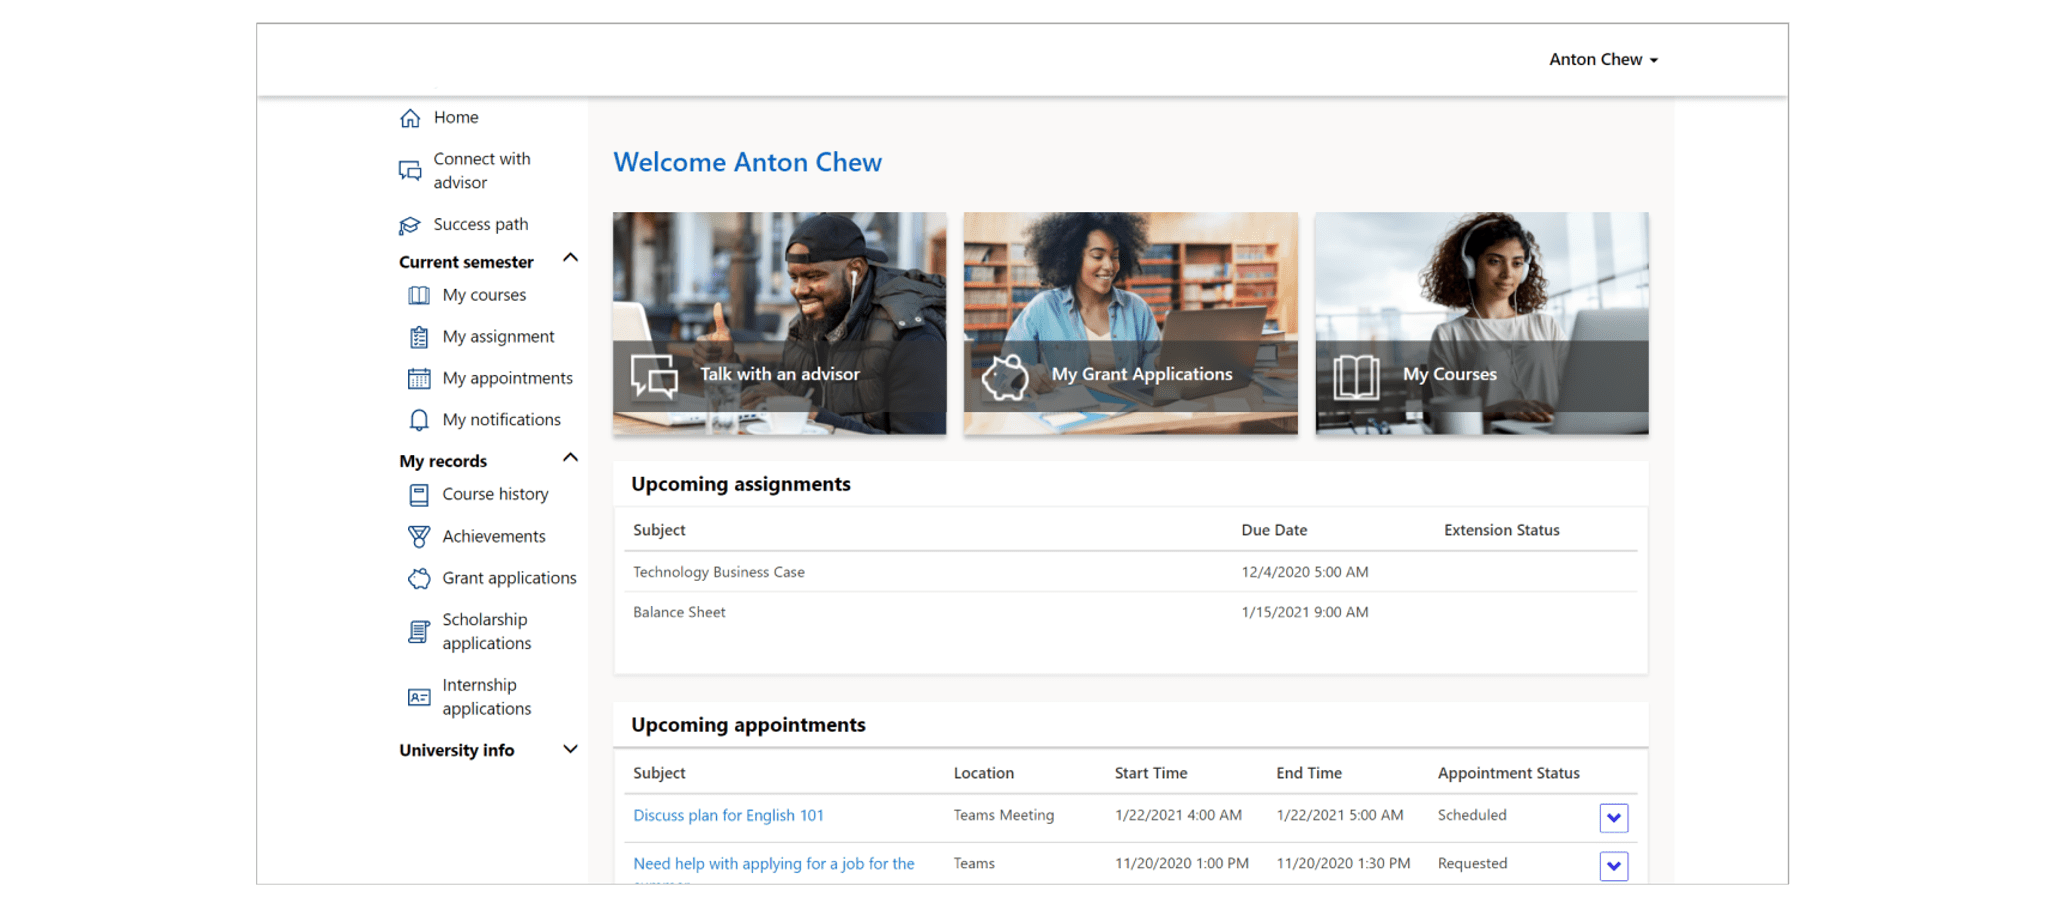Click the 1/15/2021 9:00 AM due date

click(x=1304, y=612)
